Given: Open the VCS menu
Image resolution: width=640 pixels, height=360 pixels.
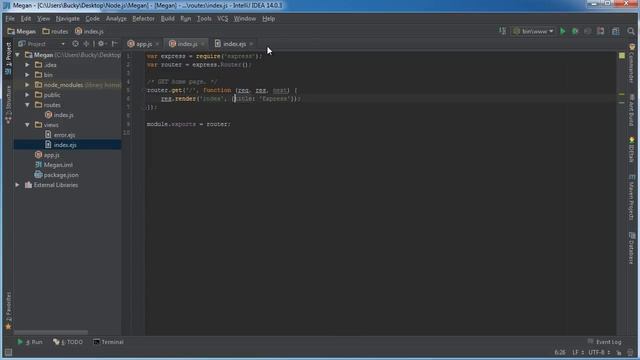Looking at the screenshot, I should [222, 19].
